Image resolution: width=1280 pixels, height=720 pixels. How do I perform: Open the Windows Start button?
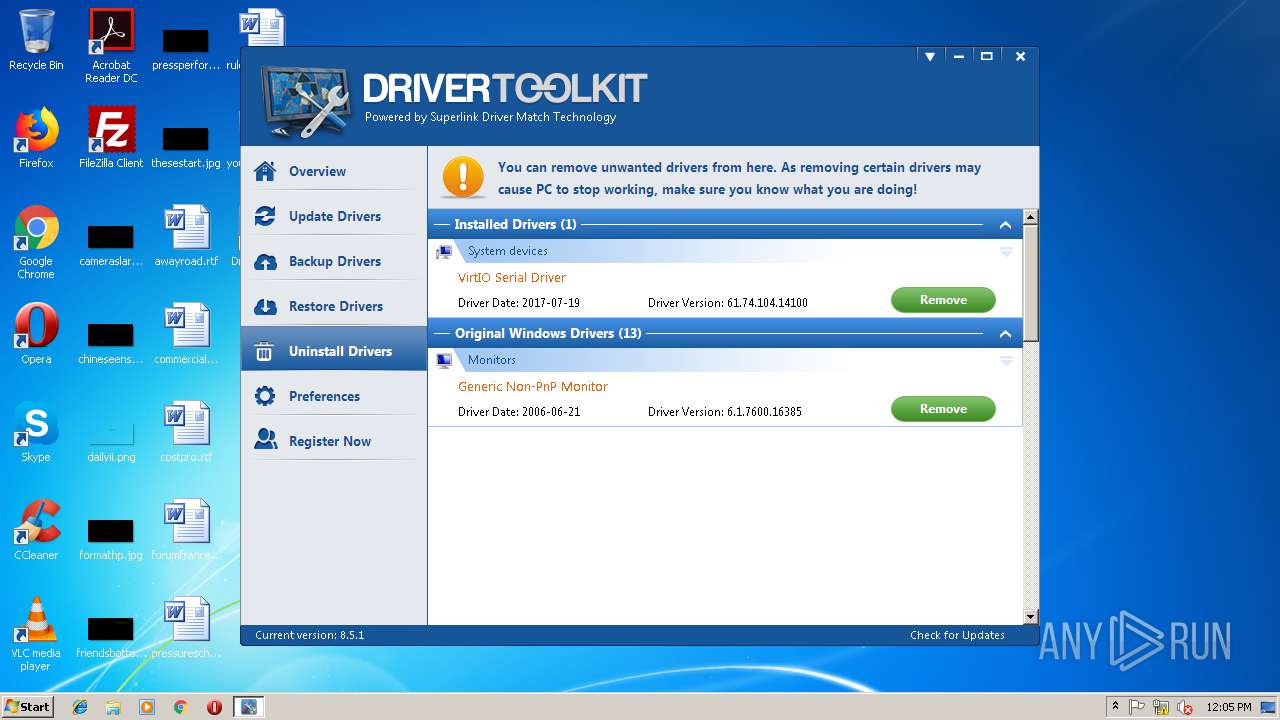28,706
